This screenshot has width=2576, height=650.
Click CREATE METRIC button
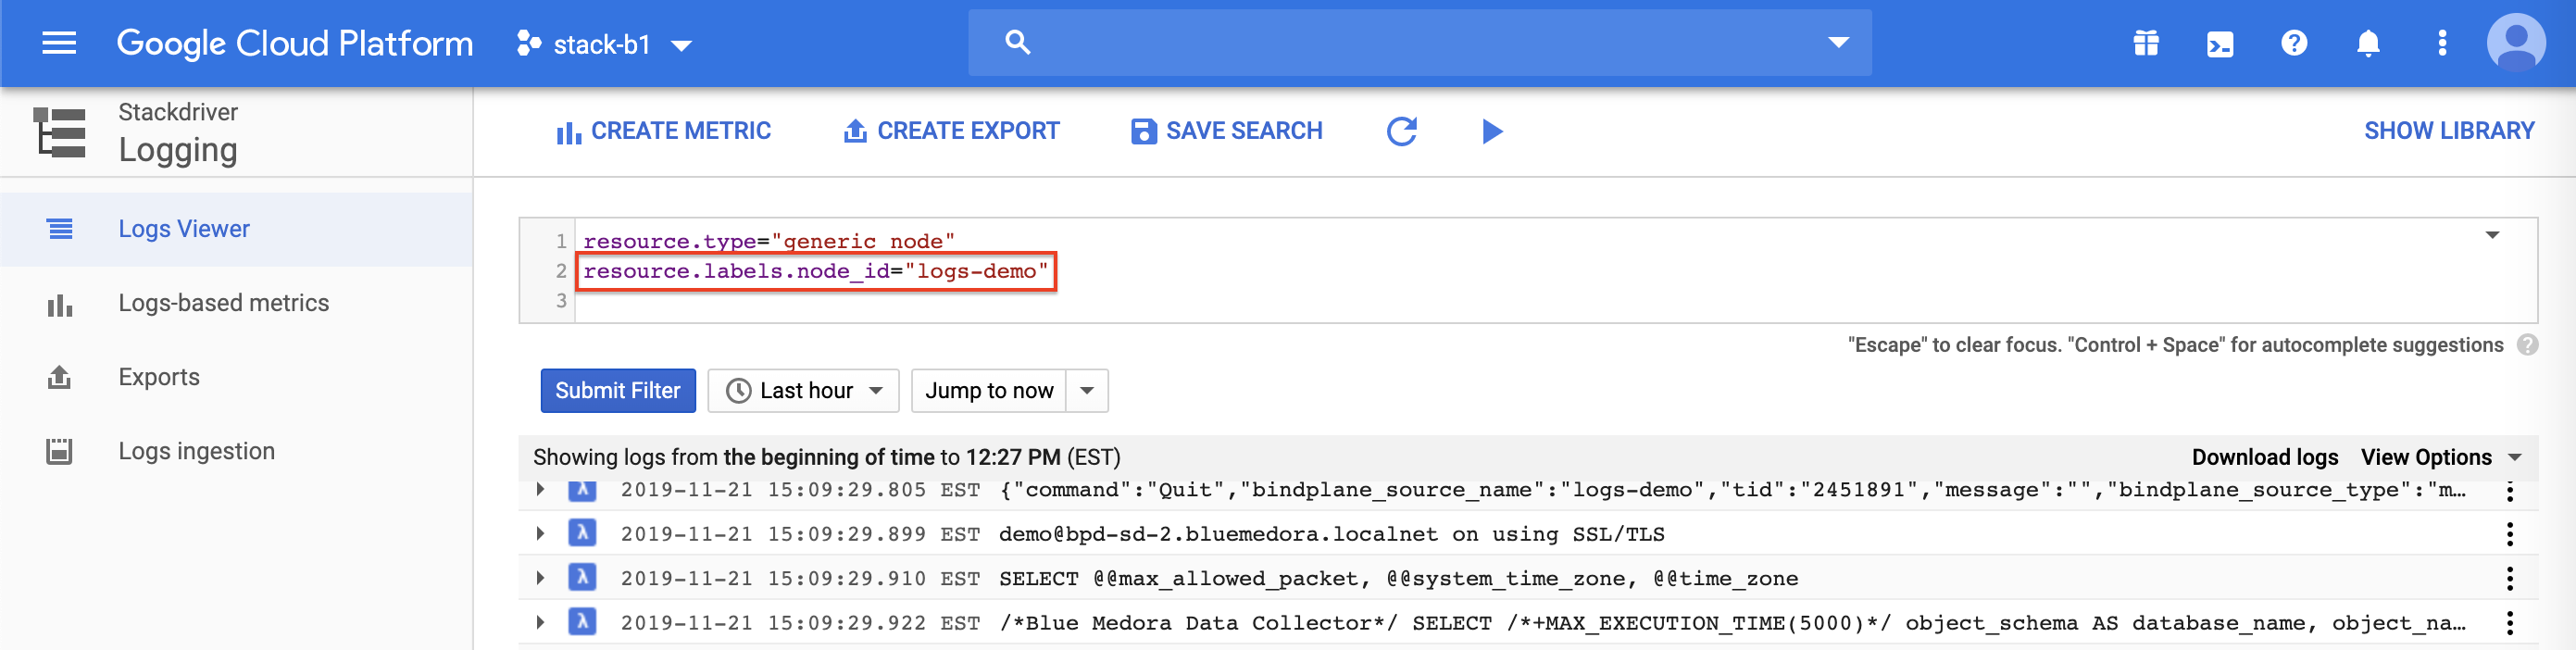point(663,131)
